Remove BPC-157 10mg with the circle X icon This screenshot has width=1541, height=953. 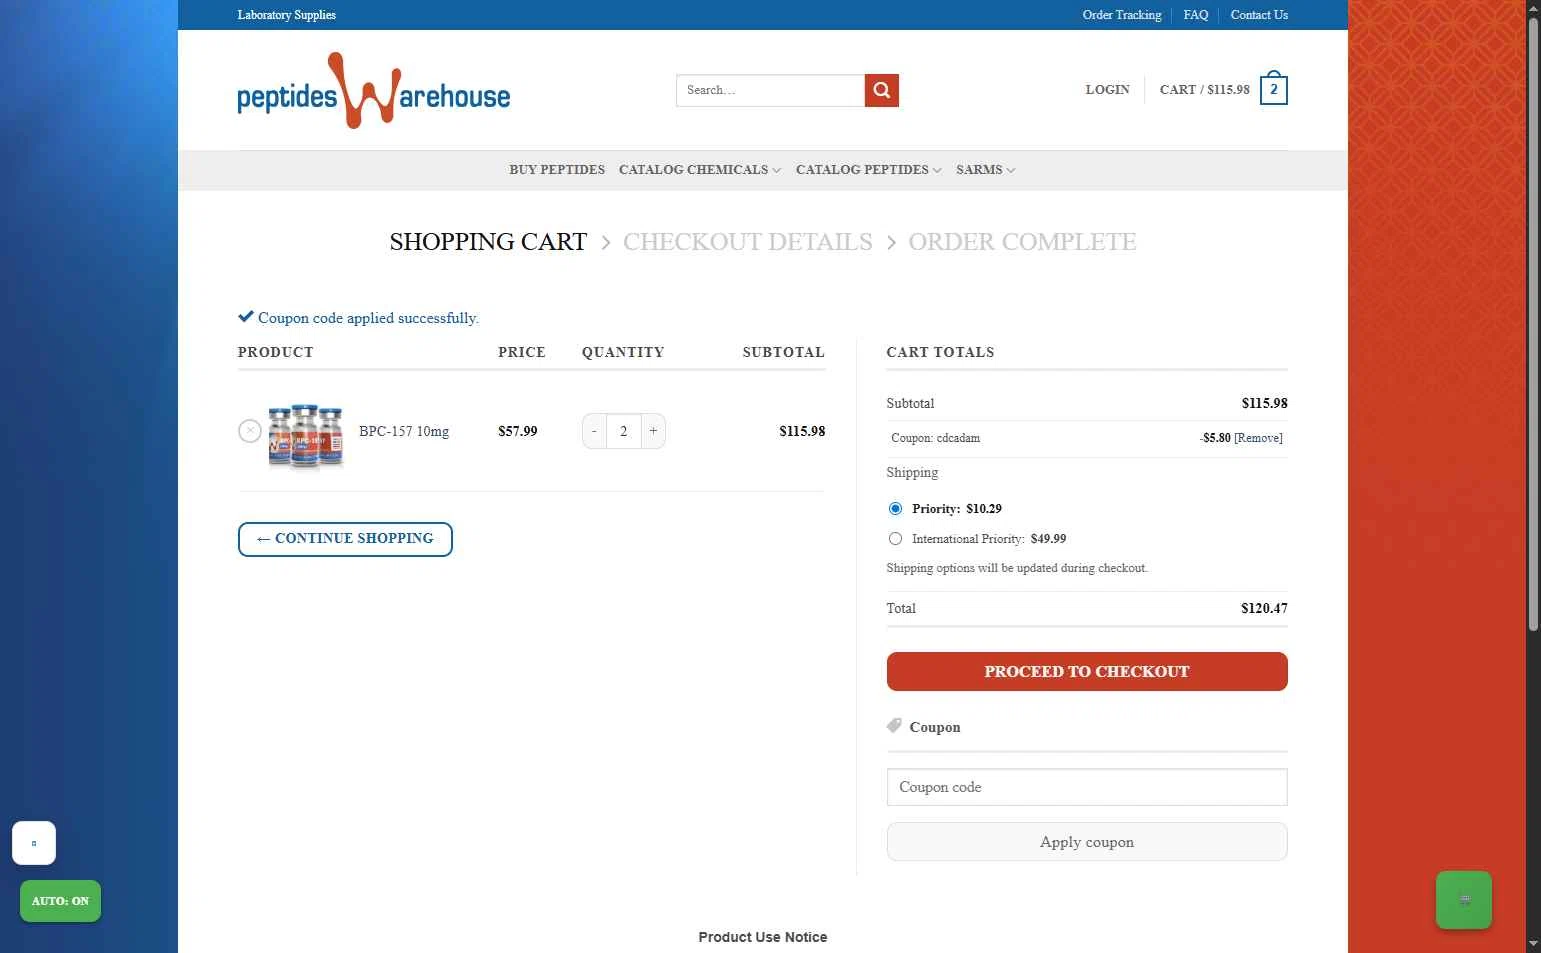250,431
